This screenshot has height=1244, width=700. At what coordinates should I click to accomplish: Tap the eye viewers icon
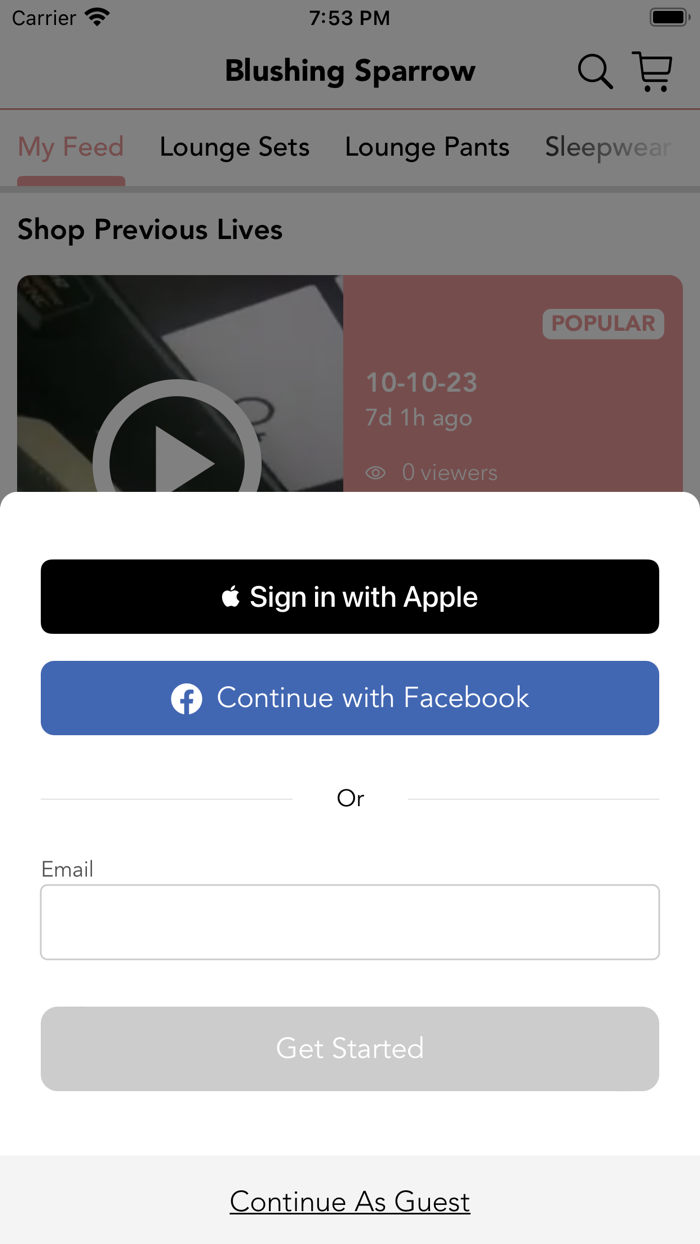[x=376, y=473]
